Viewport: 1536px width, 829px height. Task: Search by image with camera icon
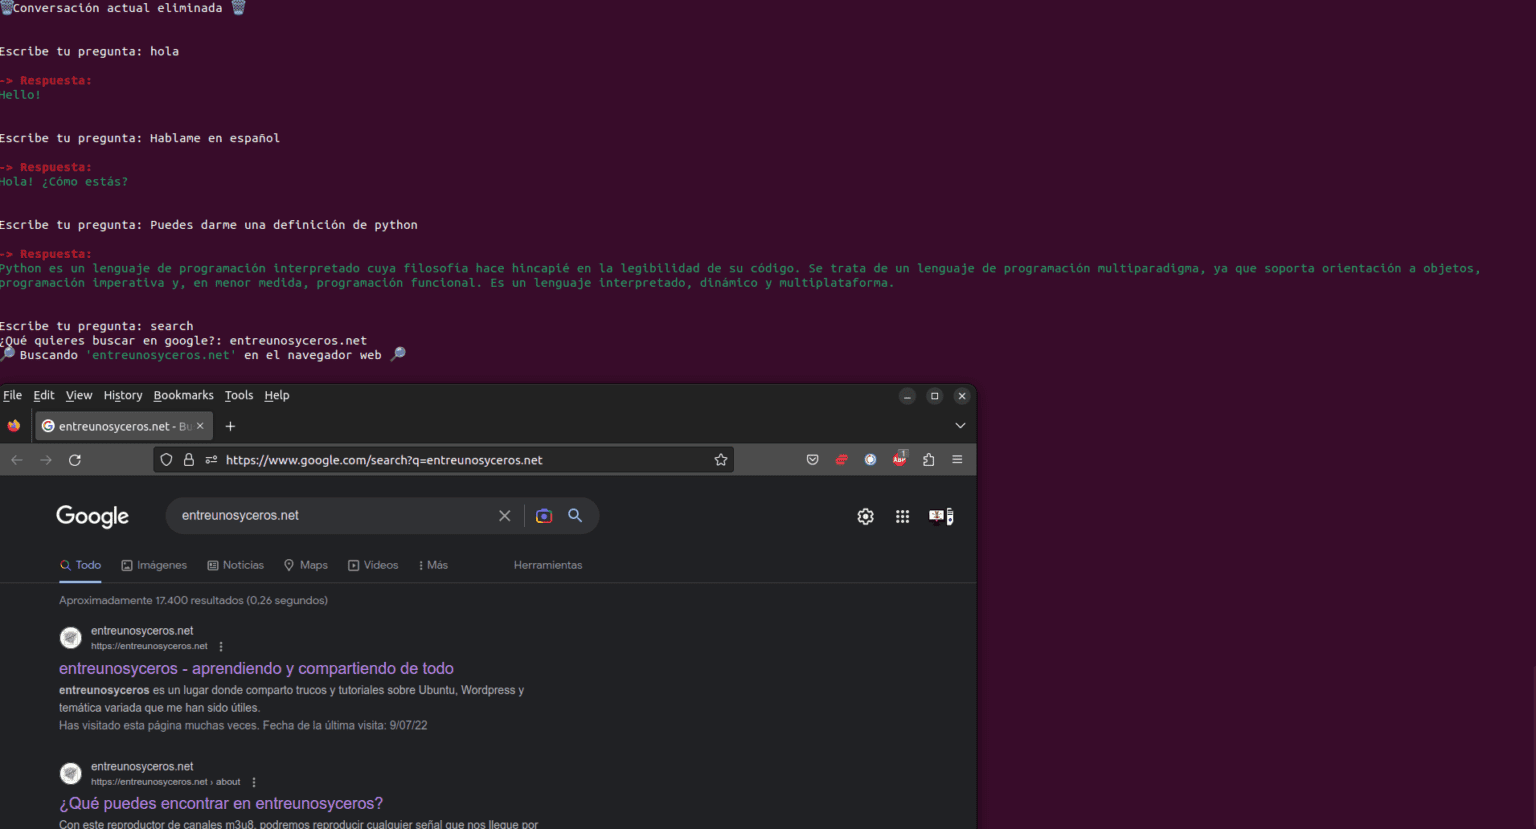[x=544, y=516]
